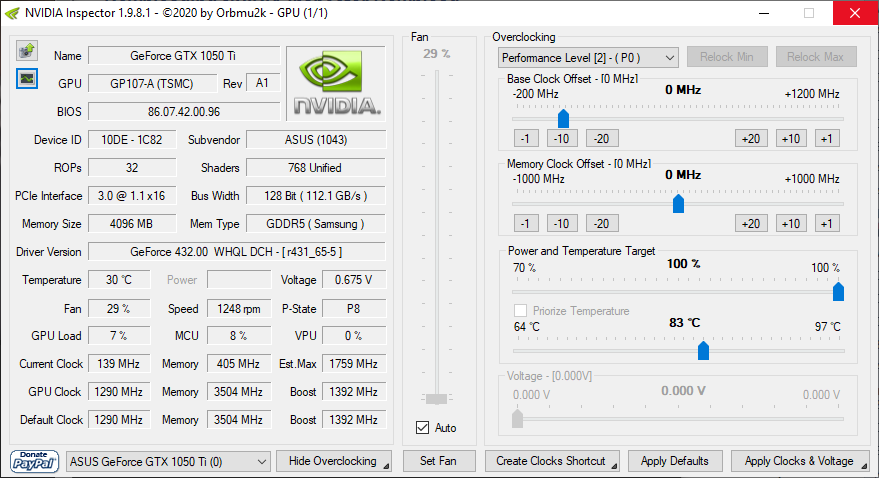Click the Temperature value 30 °C
The height and width of the screenshot is (478, 879).
click(x=119, y=280)
